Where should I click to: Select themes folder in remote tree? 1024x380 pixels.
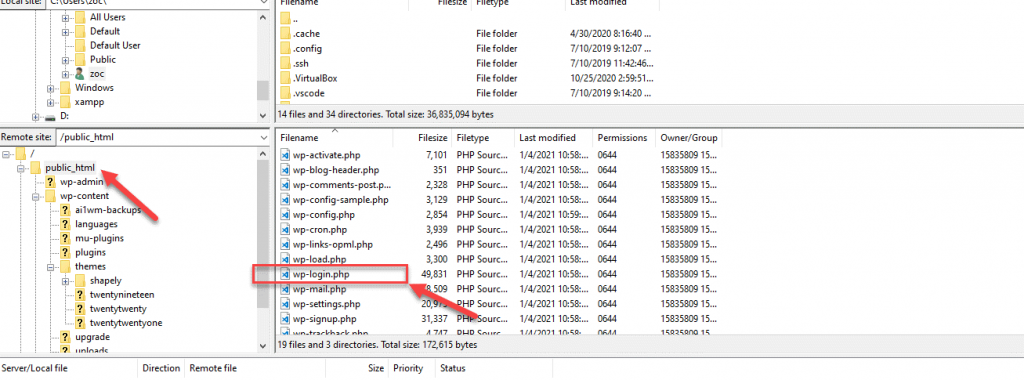pyautogui.click(x=90, y=266)
